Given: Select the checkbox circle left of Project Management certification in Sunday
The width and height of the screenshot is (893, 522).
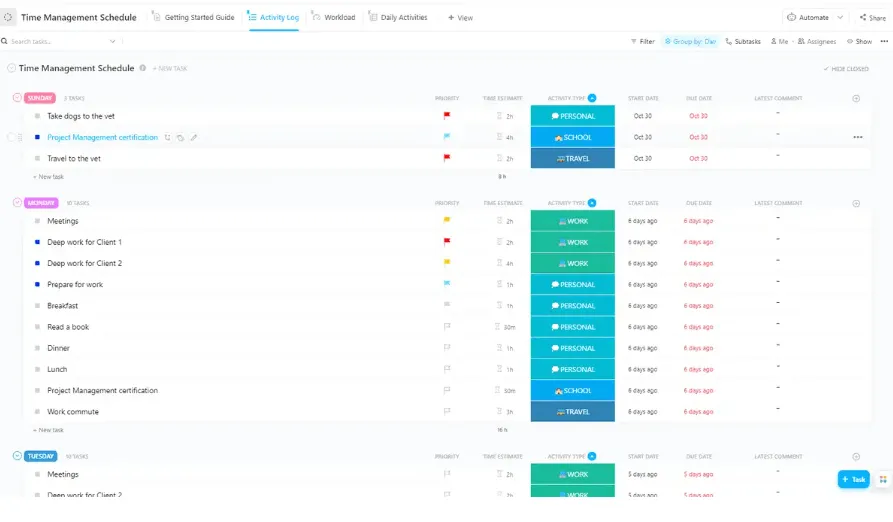Looking at the screenshot, I should 11,137.
